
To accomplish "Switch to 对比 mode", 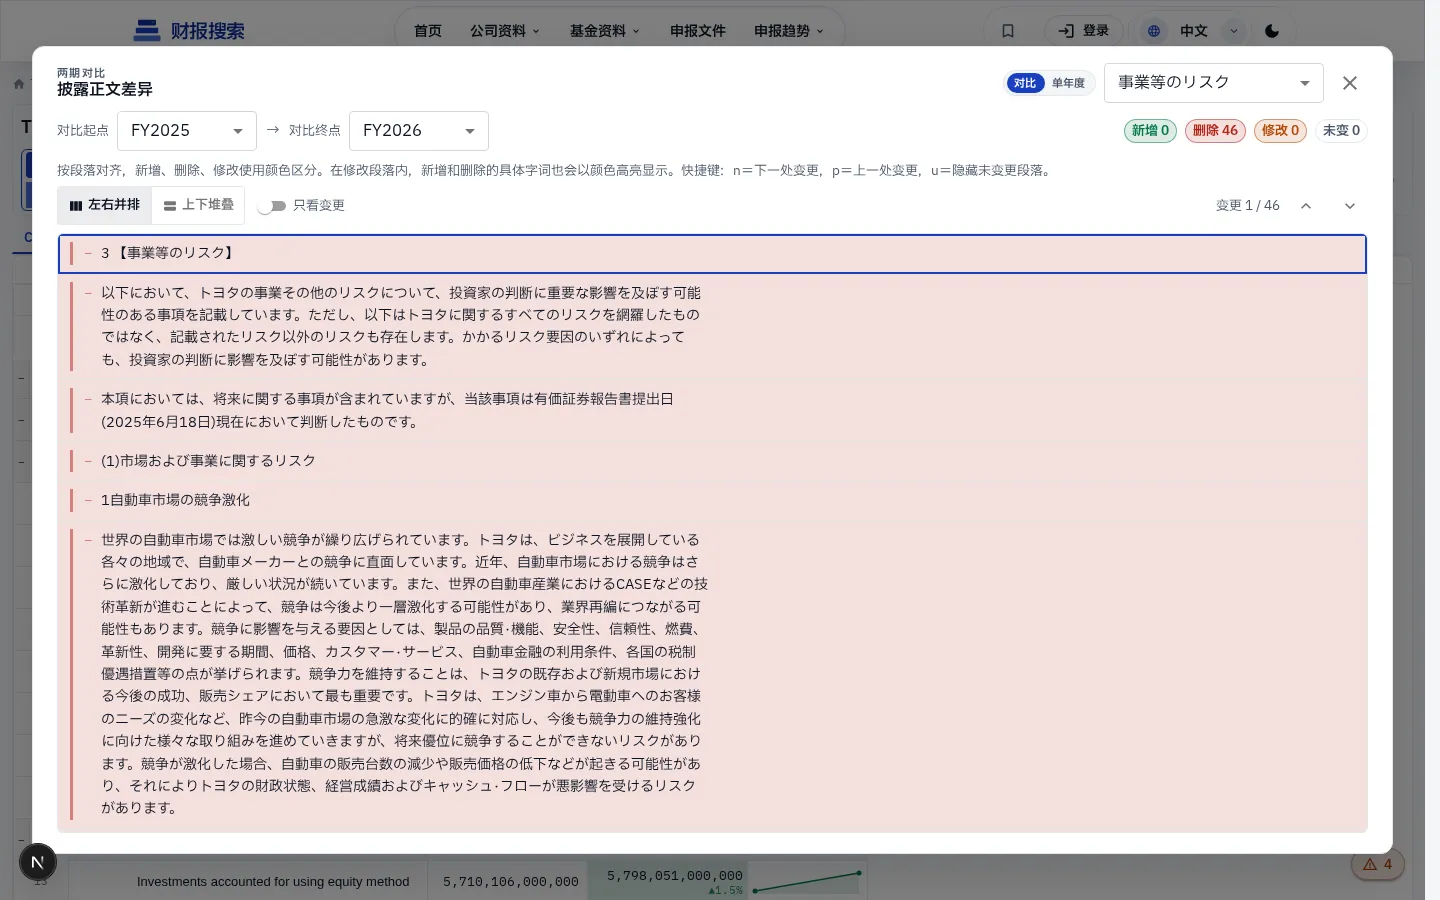I will point(1025,83).
